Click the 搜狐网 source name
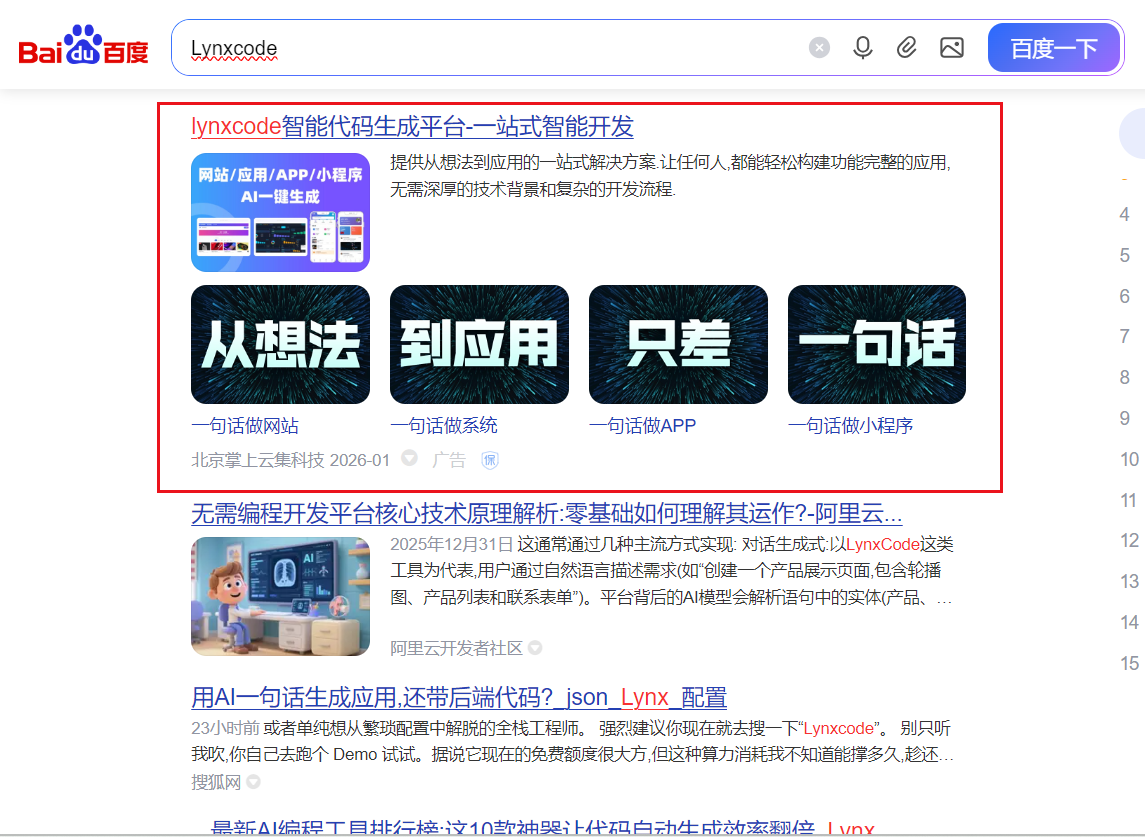Image resolution: width=1145 pixels, height=837 pixels. [216, 782]
